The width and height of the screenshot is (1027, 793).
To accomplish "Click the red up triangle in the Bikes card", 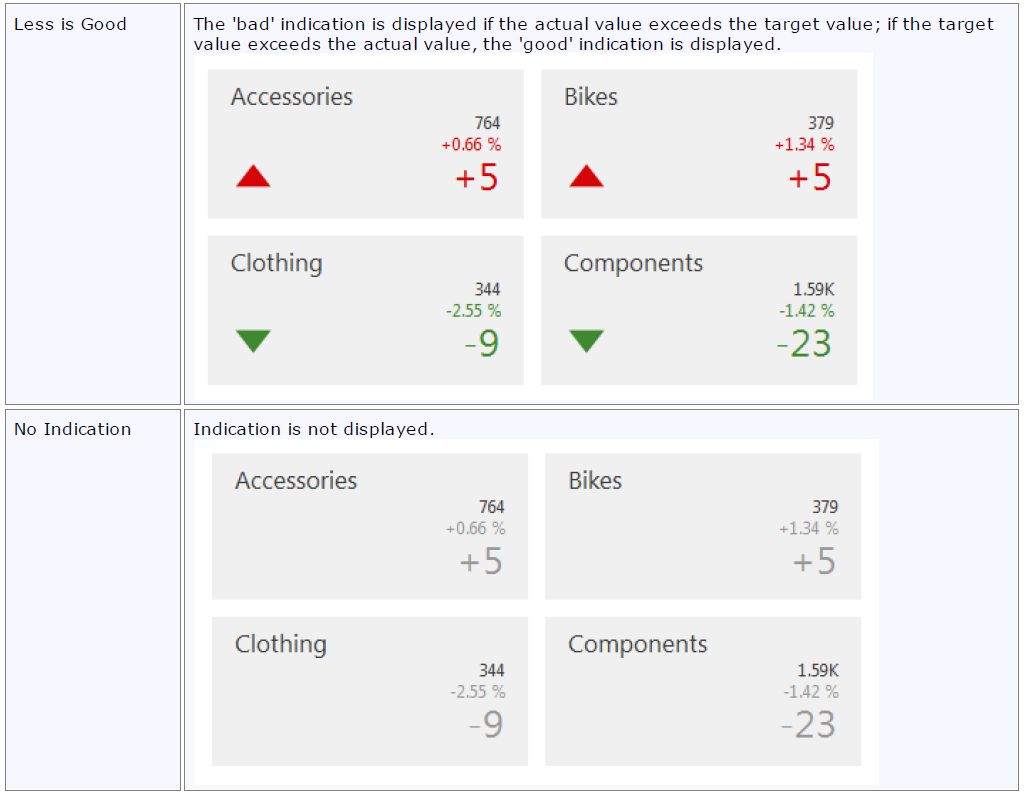I will (586, 177).
